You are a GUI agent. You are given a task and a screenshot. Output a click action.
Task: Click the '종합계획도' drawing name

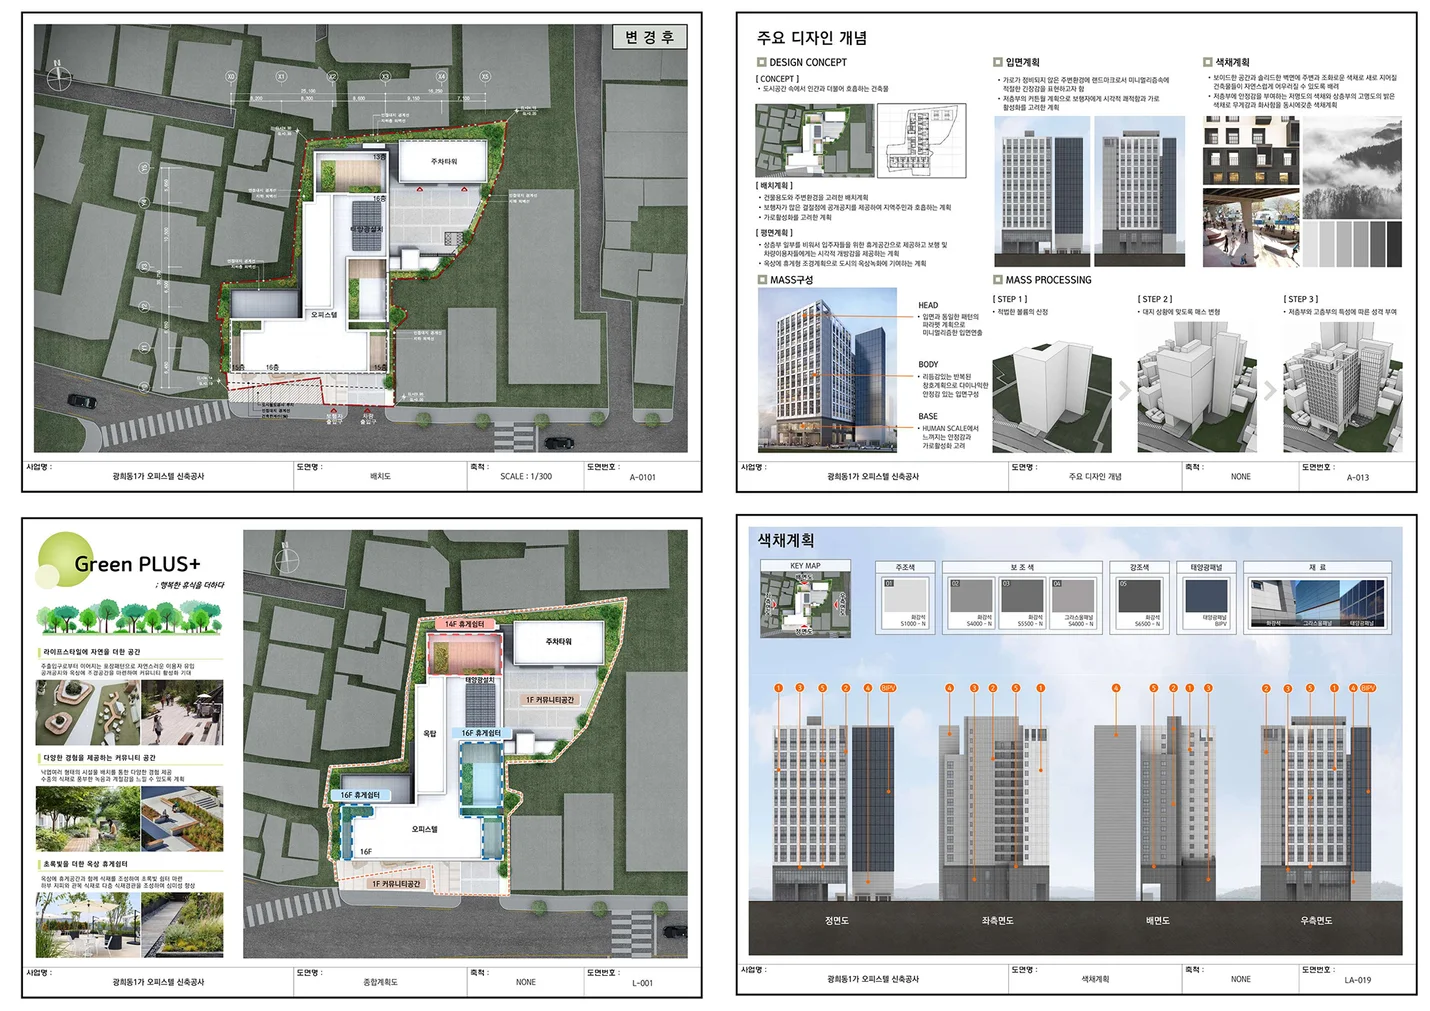(381, 982)
